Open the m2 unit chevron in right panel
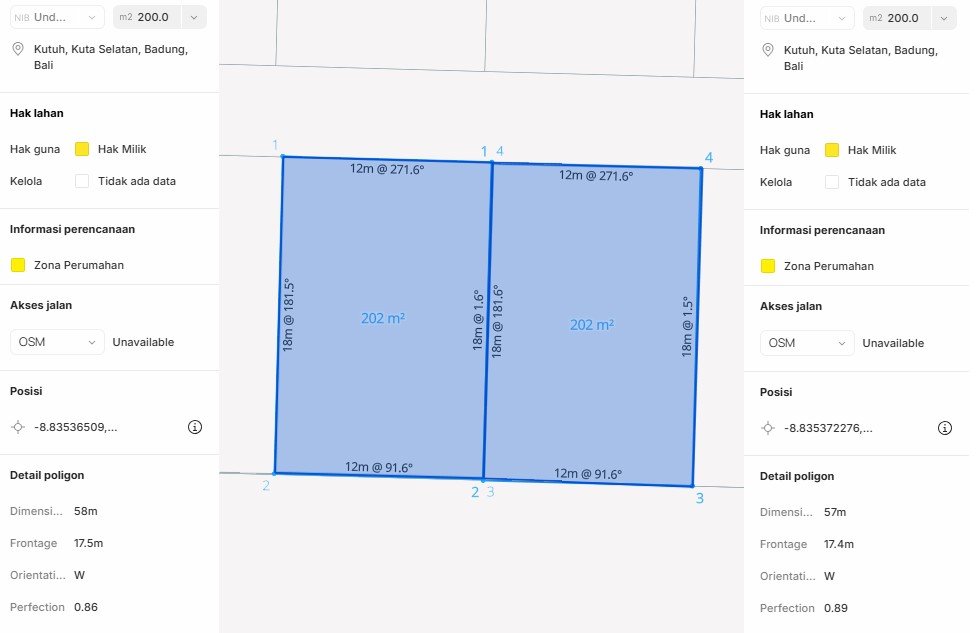 click(944, 18)
